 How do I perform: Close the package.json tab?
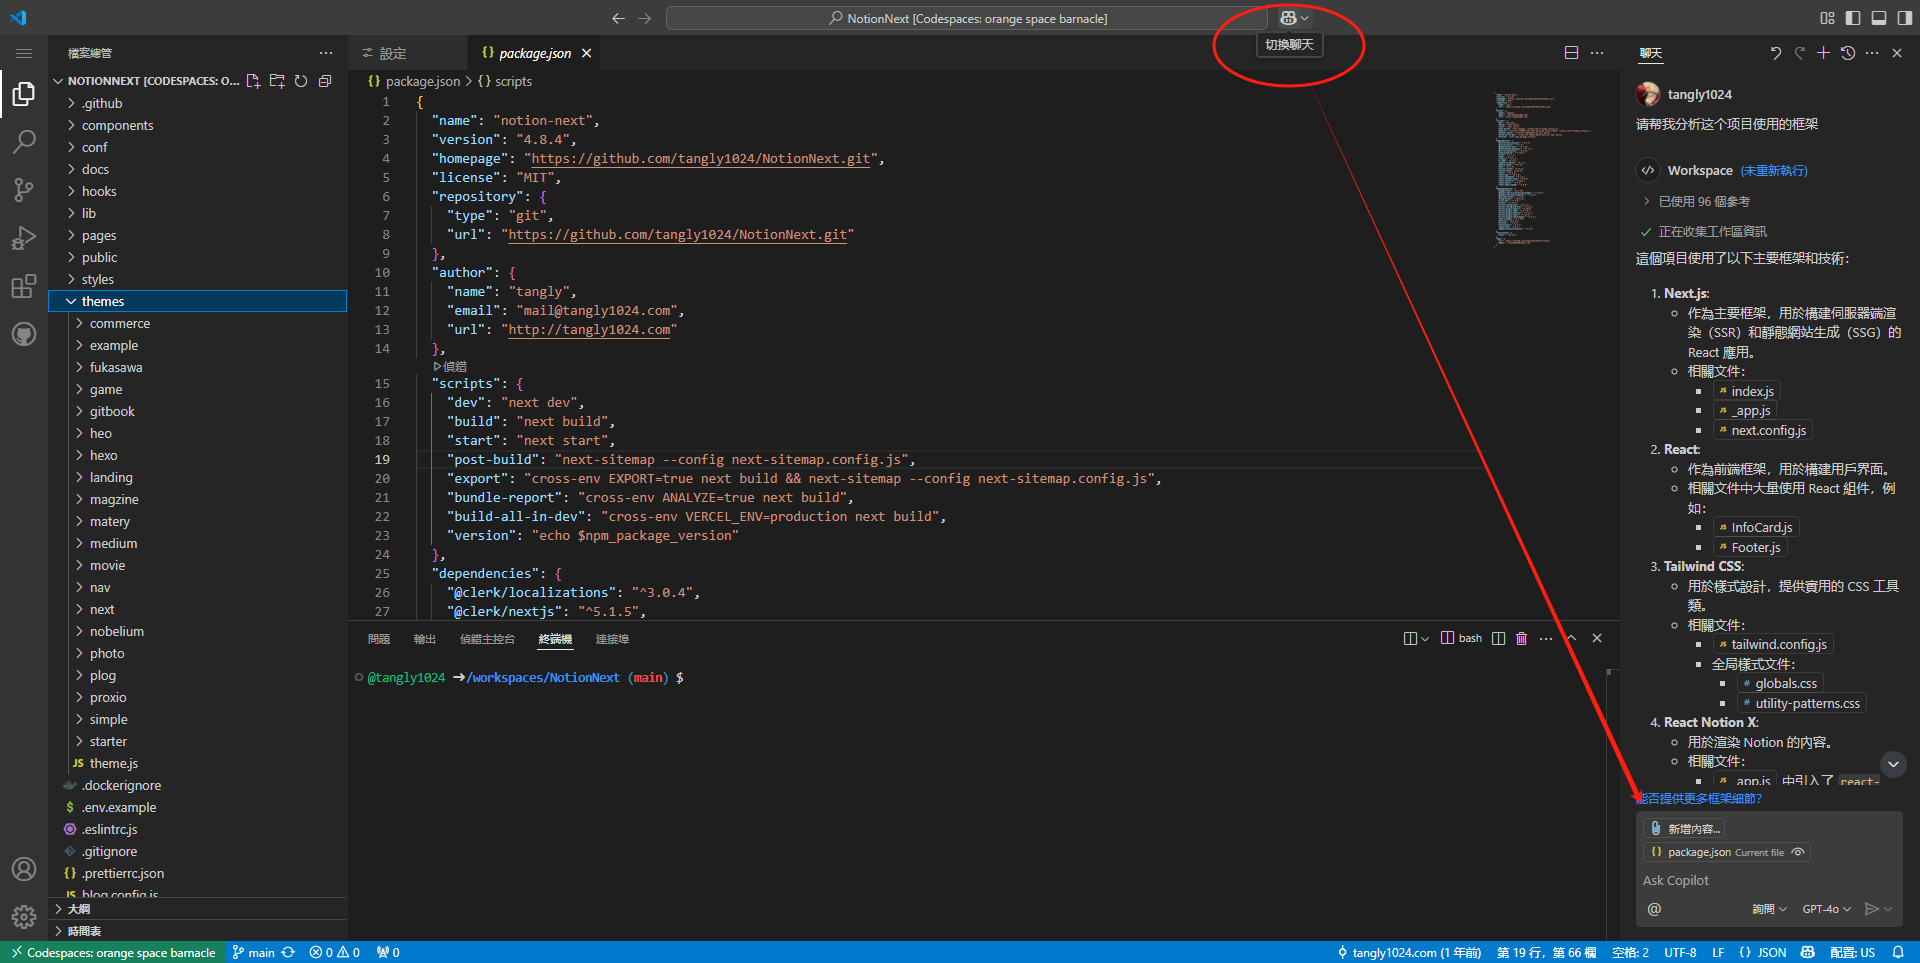click(x=587, y=53)
